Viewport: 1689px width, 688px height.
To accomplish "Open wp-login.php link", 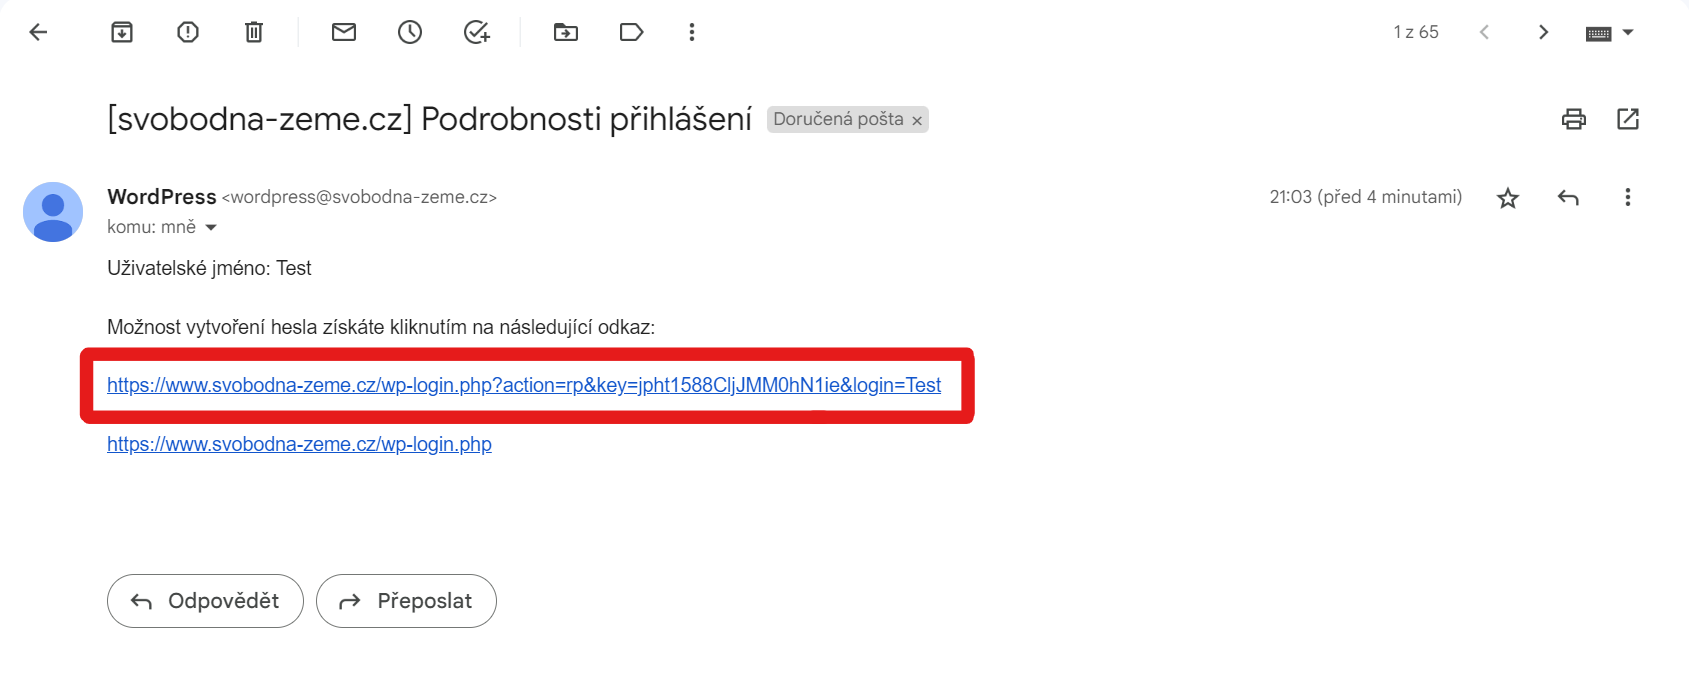I will pos(299,444).
